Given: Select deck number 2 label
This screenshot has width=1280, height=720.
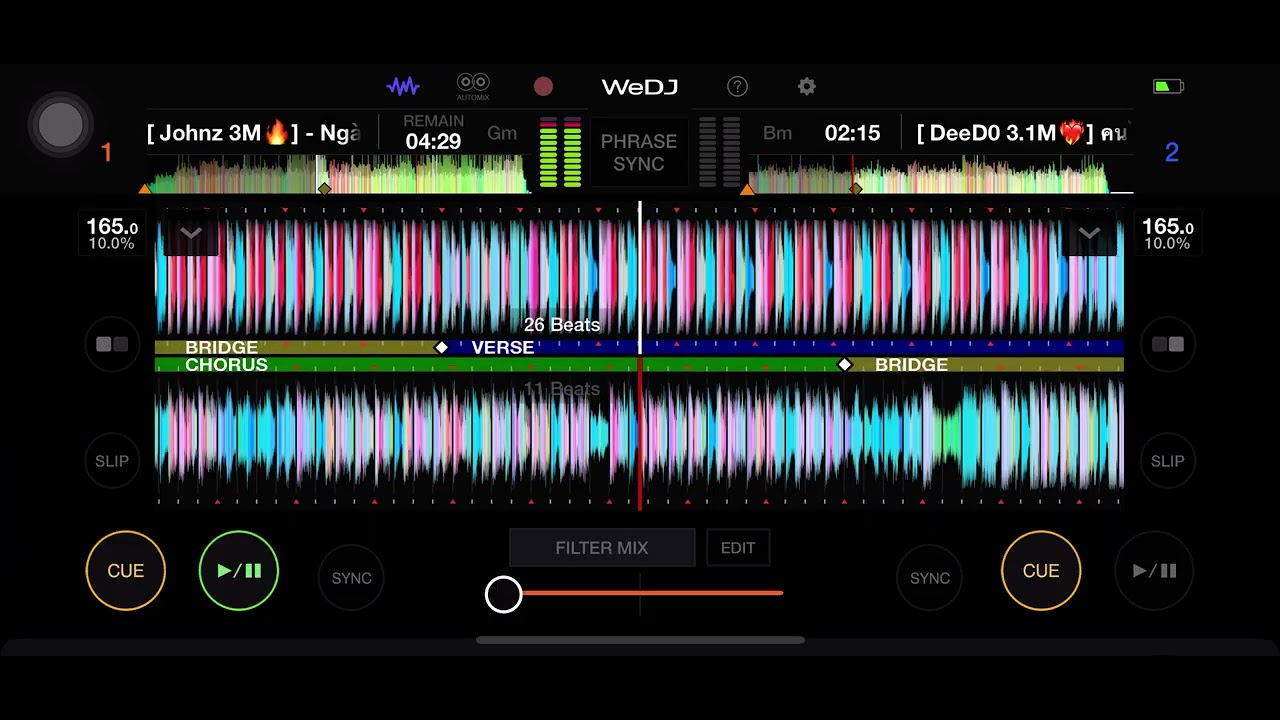Looking at the screenshot, I should 1172,153.
